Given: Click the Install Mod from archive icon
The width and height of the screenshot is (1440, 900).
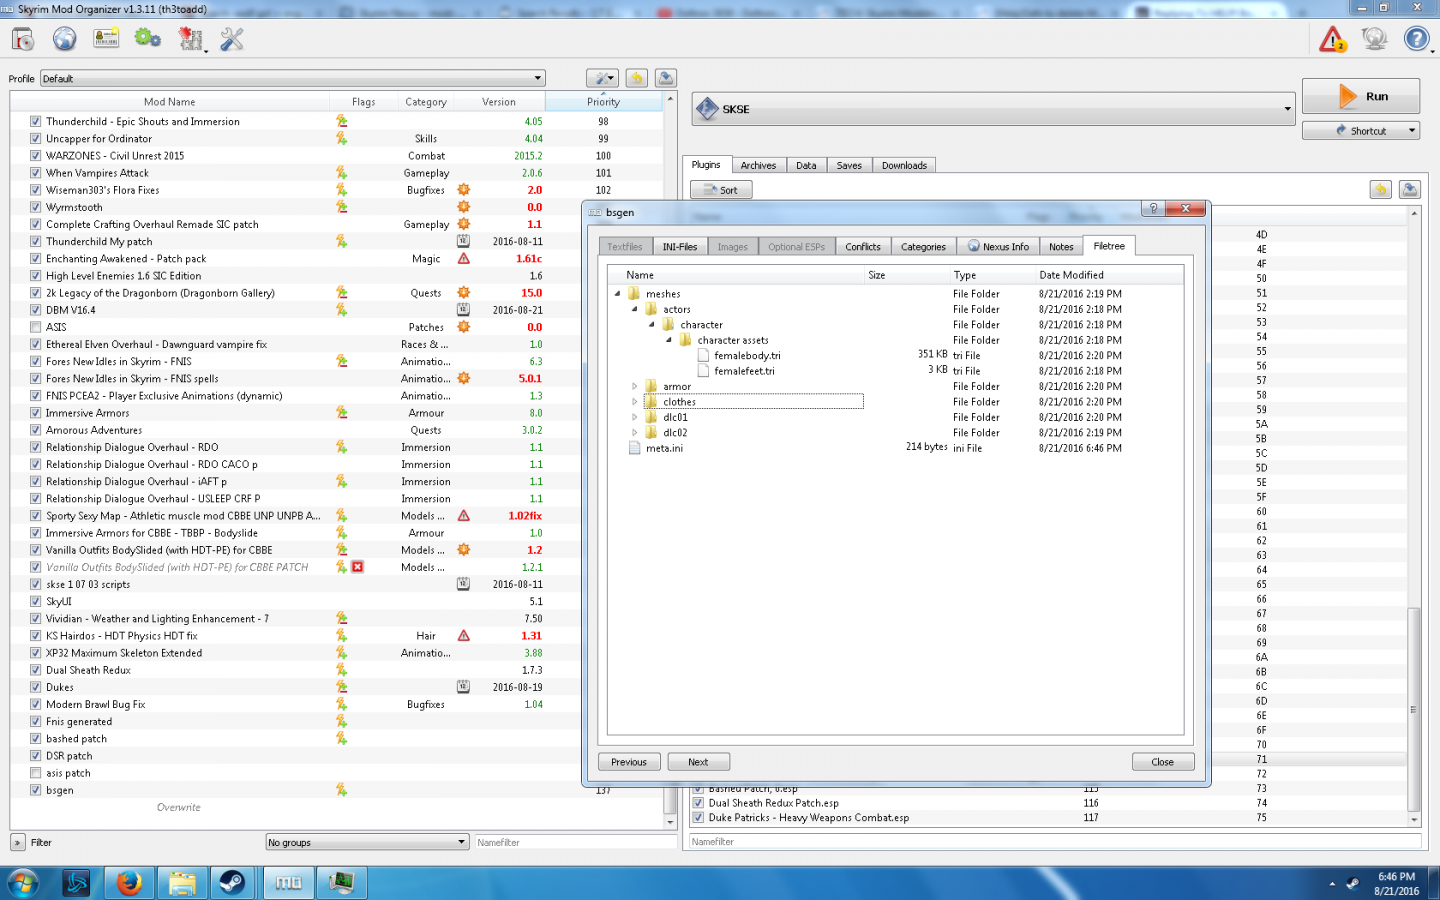Looking at the screenshot, I should pos(23,39).
